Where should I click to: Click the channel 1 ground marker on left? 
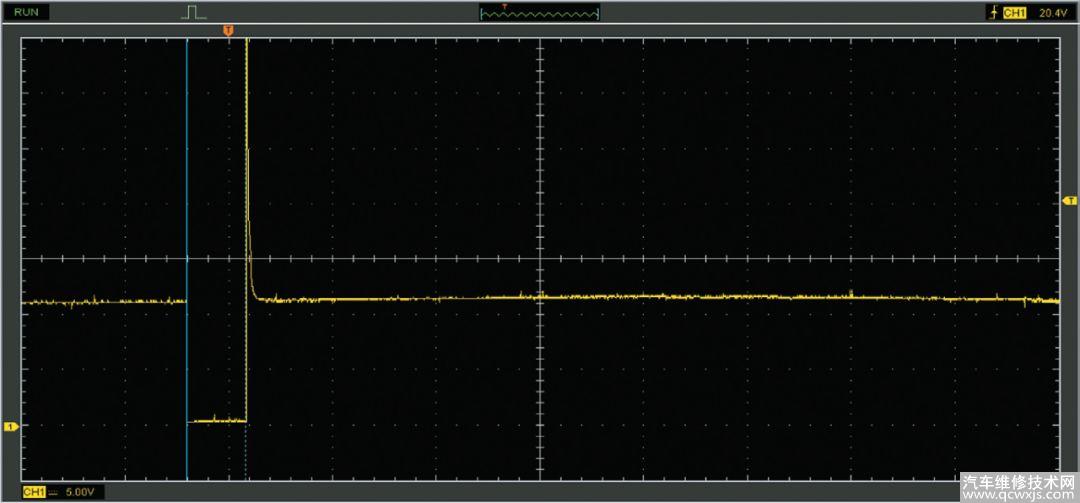click(11, 427)
